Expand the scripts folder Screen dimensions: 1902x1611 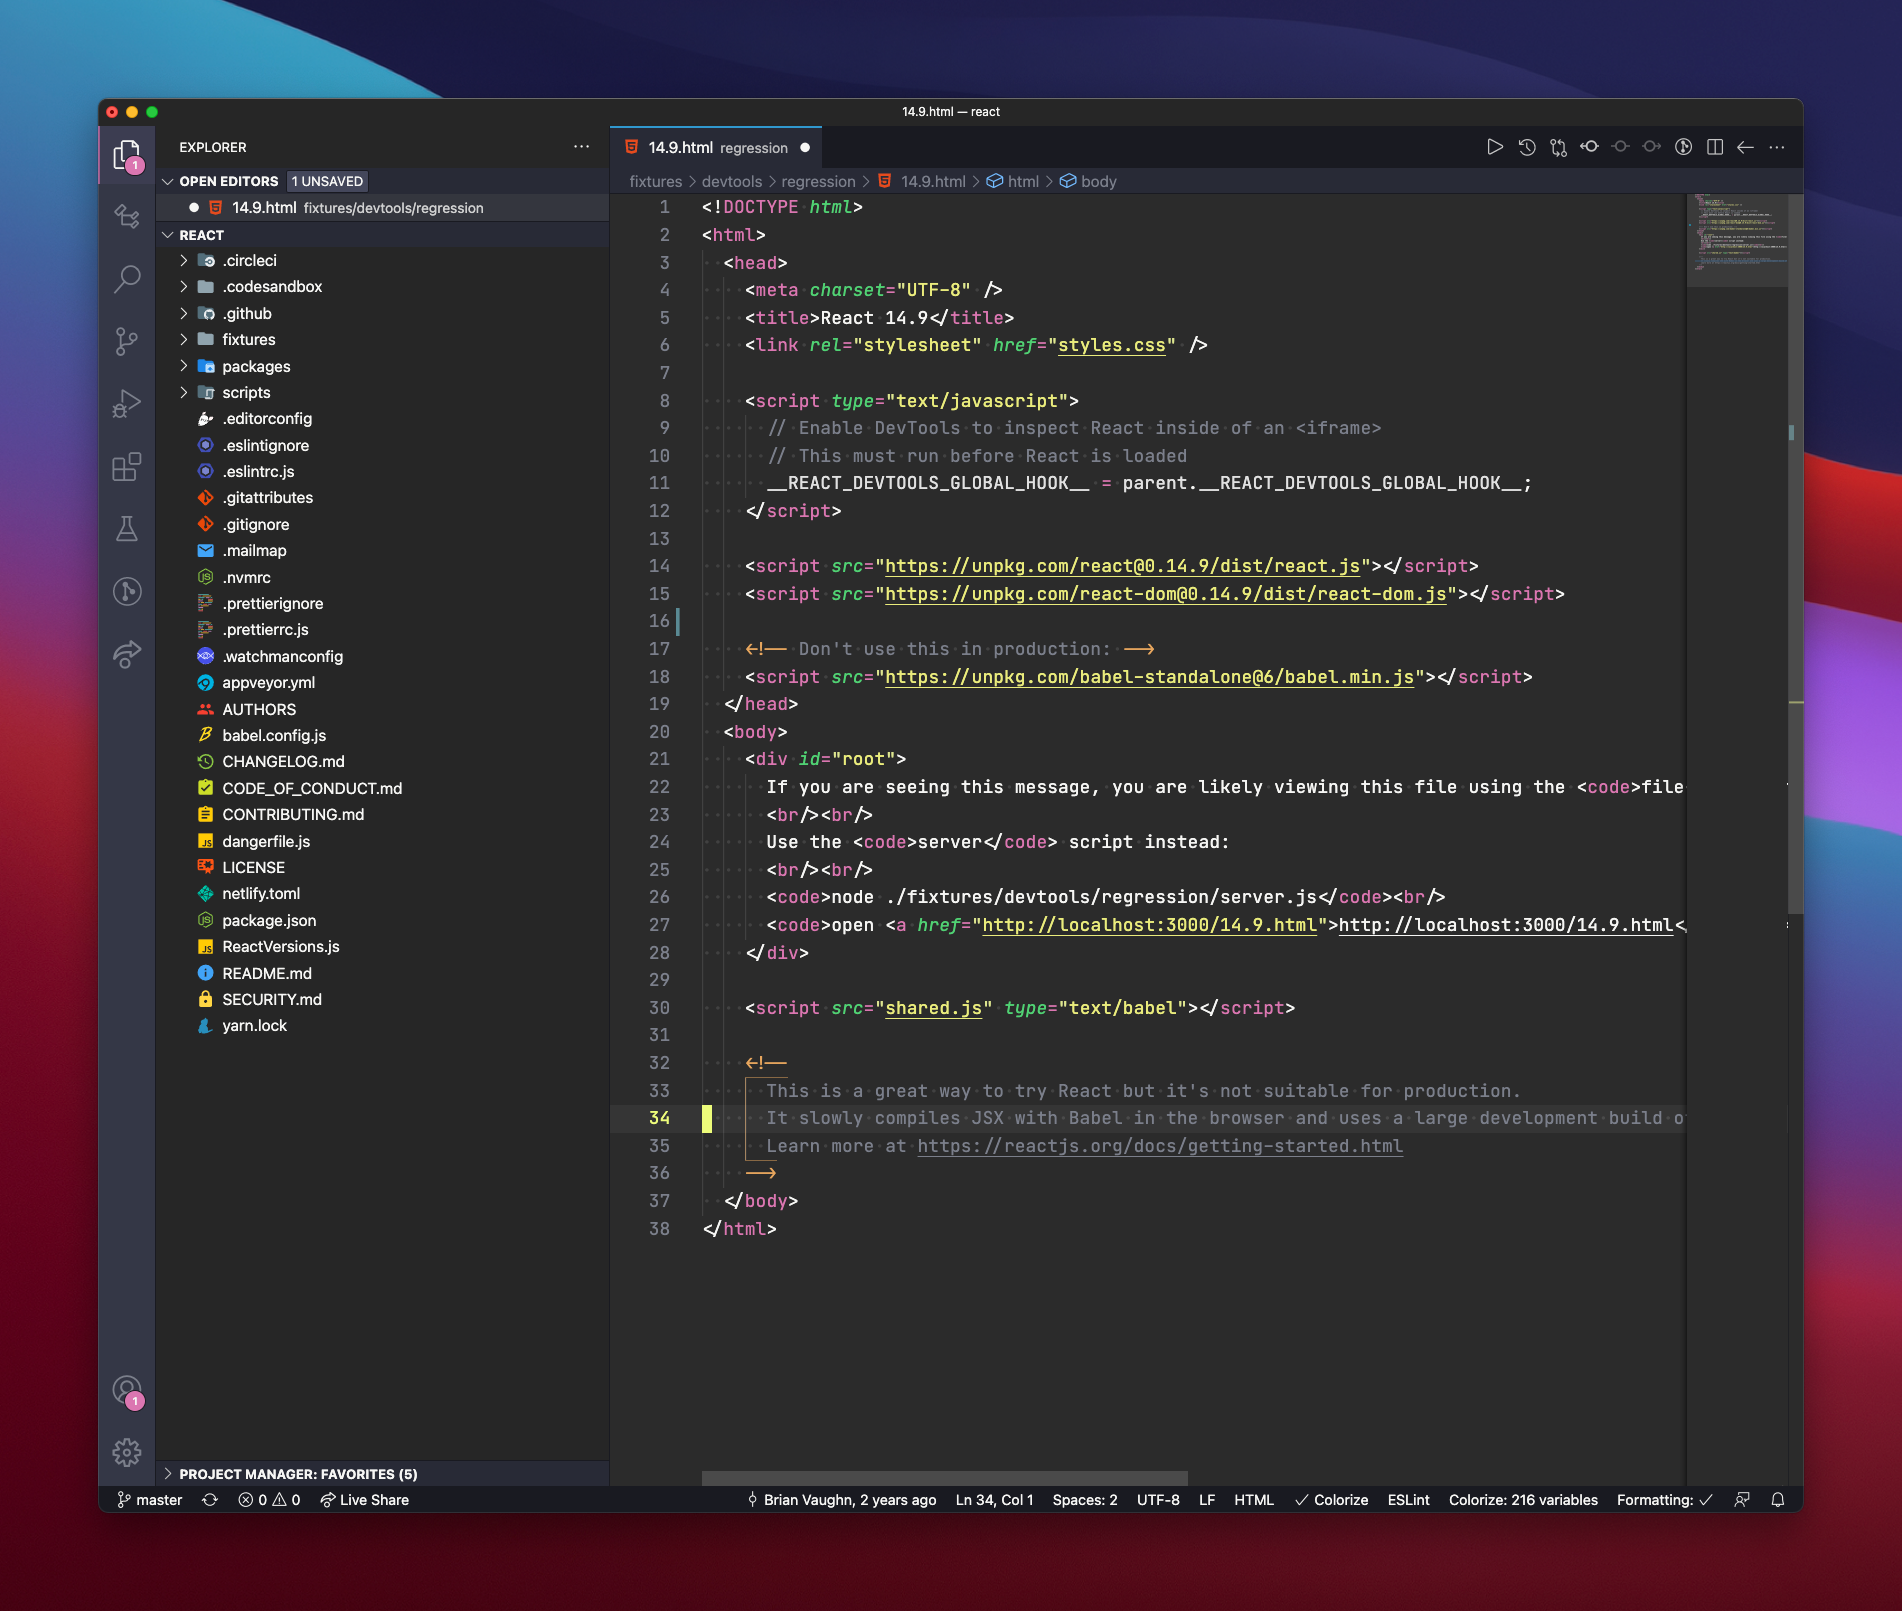click(184, 393)
